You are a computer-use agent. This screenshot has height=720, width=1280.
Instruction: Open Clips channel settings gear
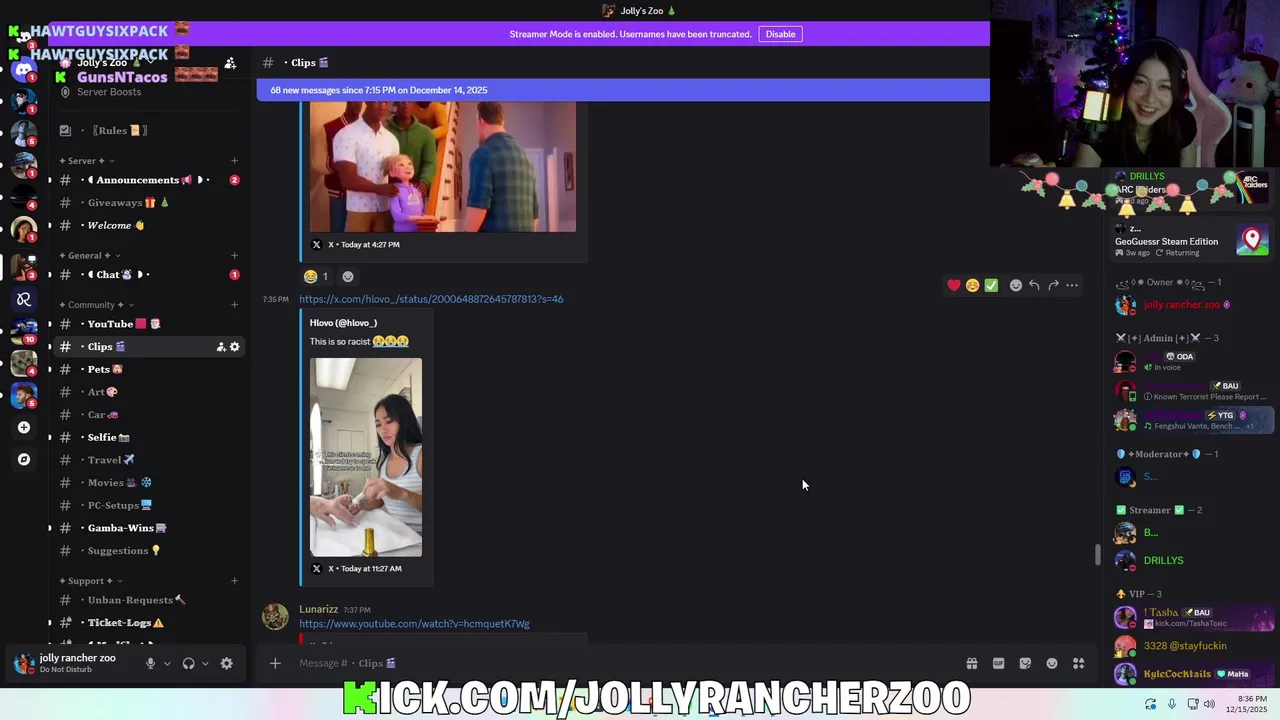click(235, 347)
